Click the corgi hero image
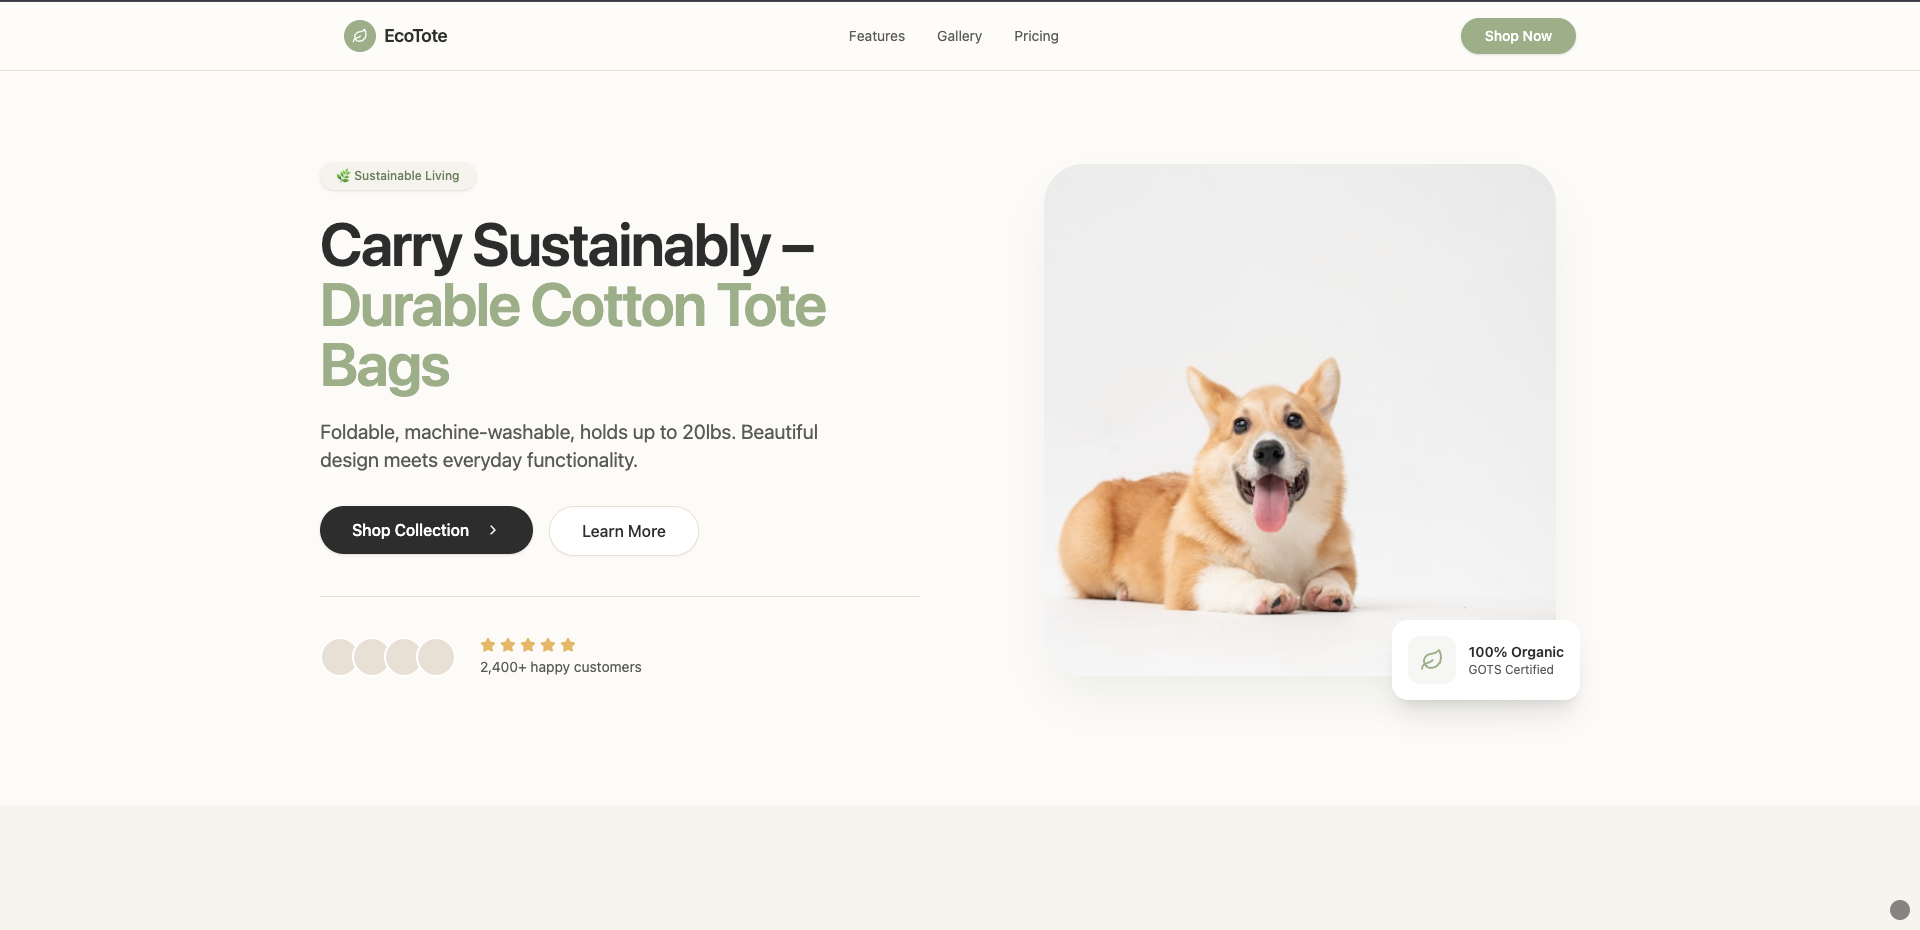 pyautogui.click(x=1300, y=420)
